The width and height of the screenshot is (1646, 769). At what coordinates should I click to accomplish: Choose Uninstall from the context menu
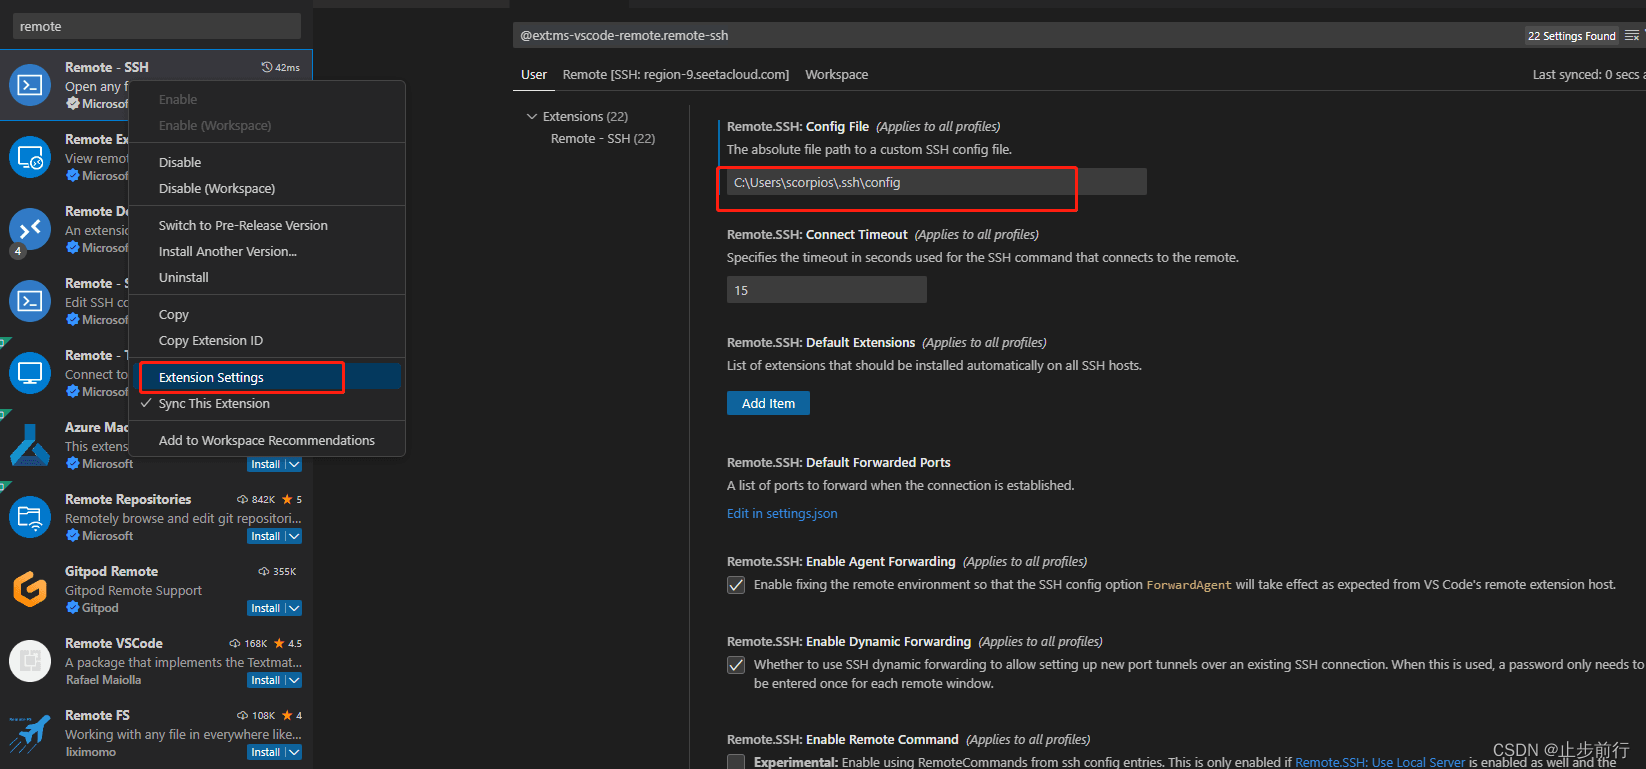(x=267, y=277)
